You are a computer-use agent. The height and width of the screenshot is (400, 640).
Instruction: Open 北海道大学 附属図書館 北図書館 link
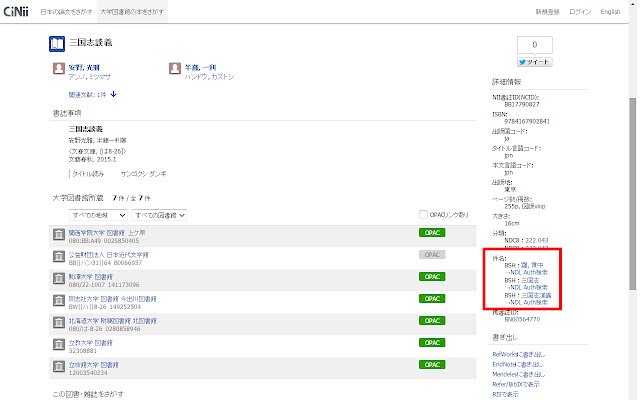click(x=113, y=321)
